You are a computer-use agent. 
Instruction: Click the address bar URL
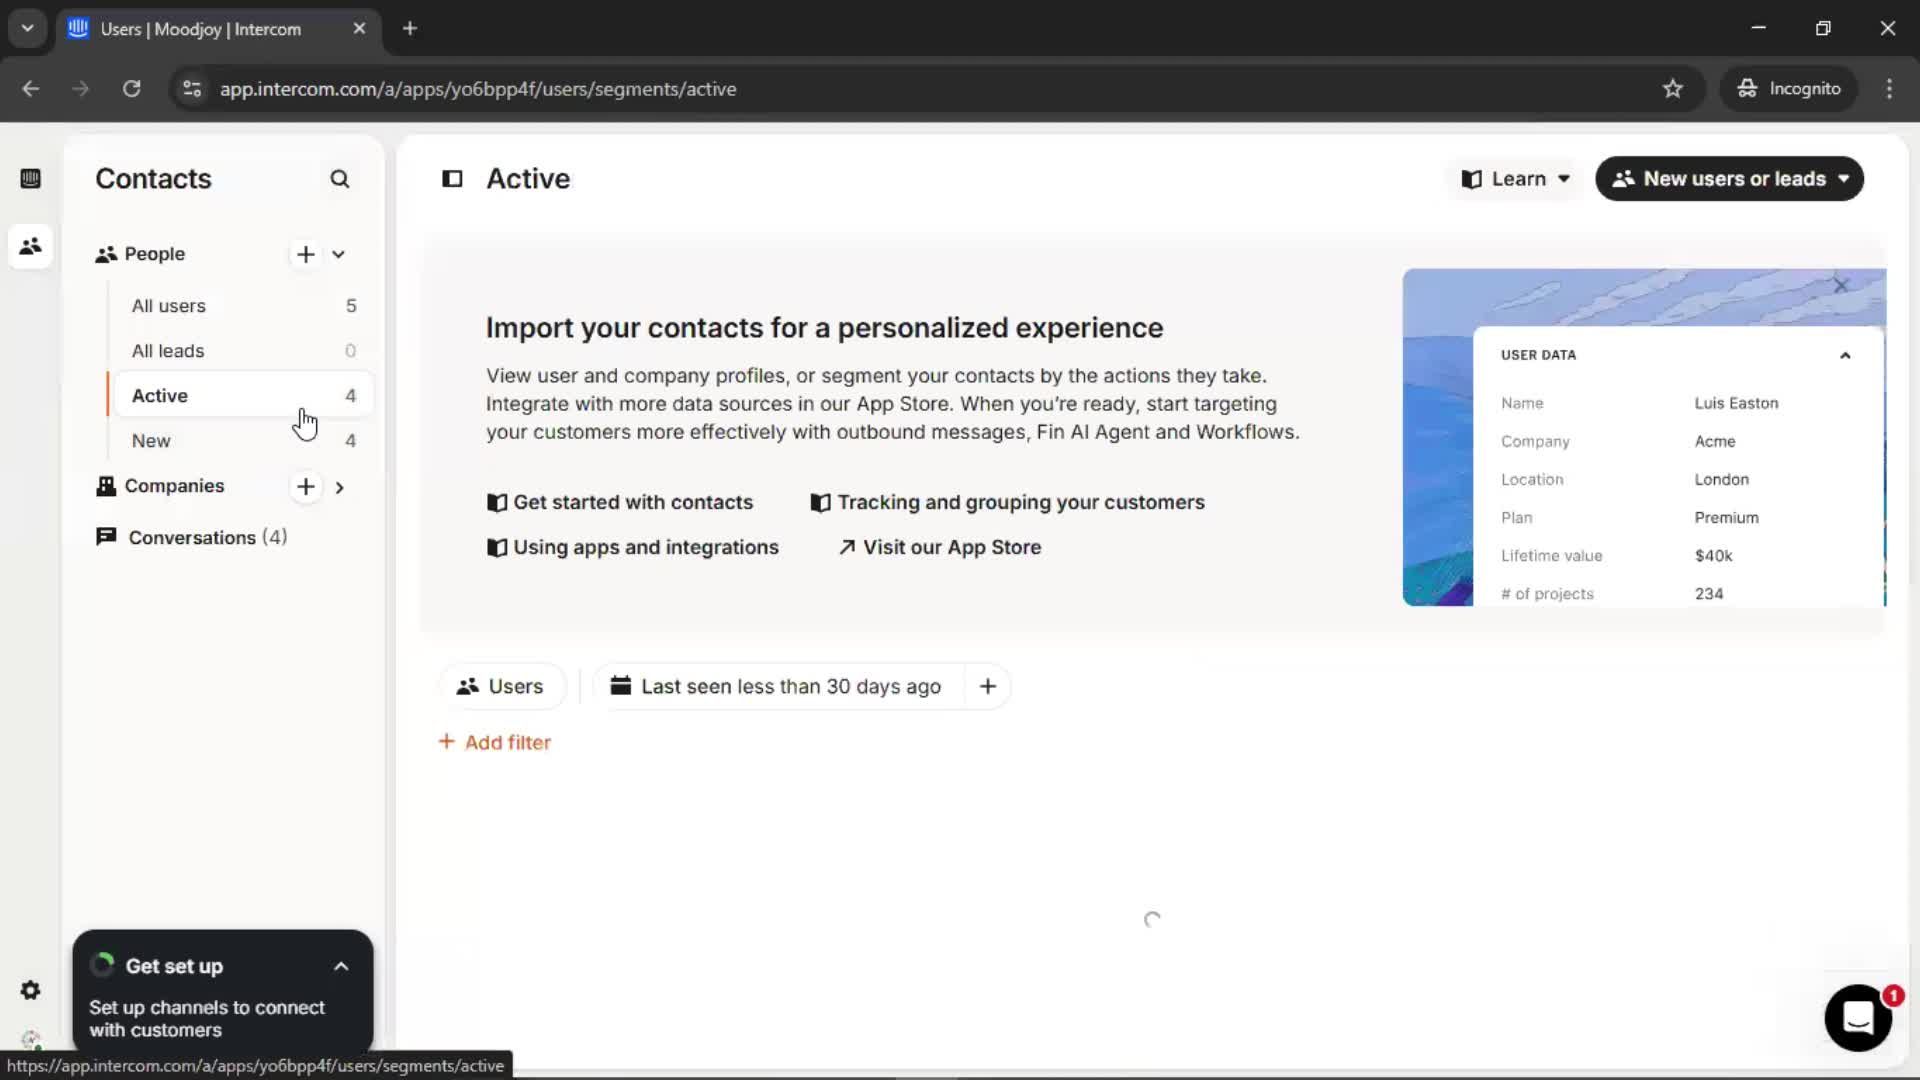click(478, 89)
